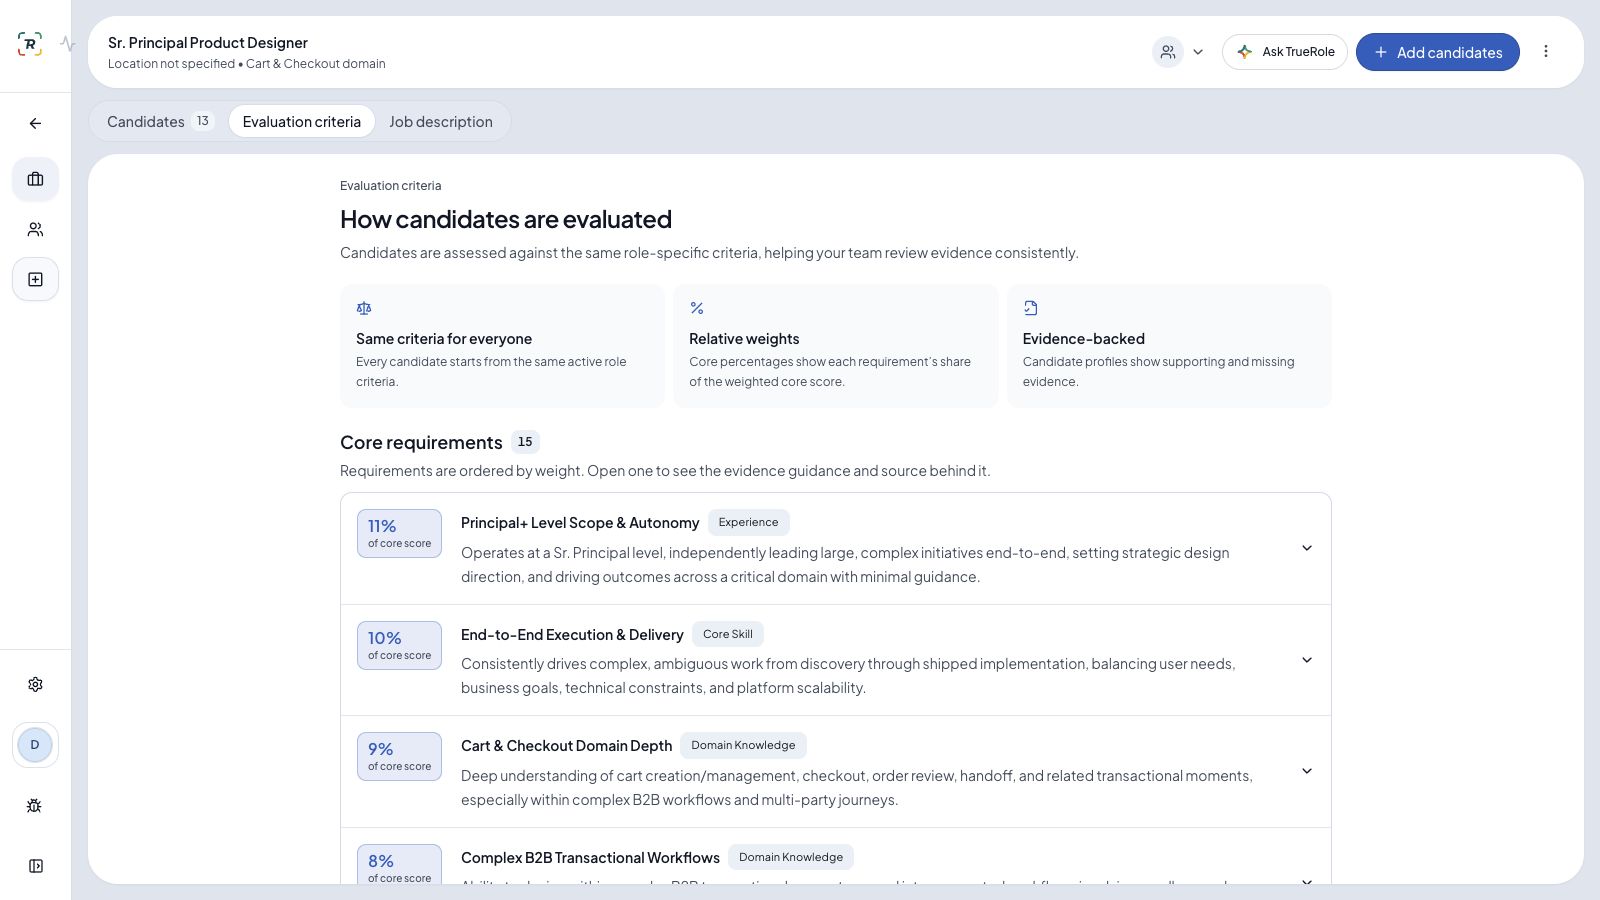Screen dimensions: 1600x900
Task: Click the "Relative weights" card heading
Action: point(744,339)
